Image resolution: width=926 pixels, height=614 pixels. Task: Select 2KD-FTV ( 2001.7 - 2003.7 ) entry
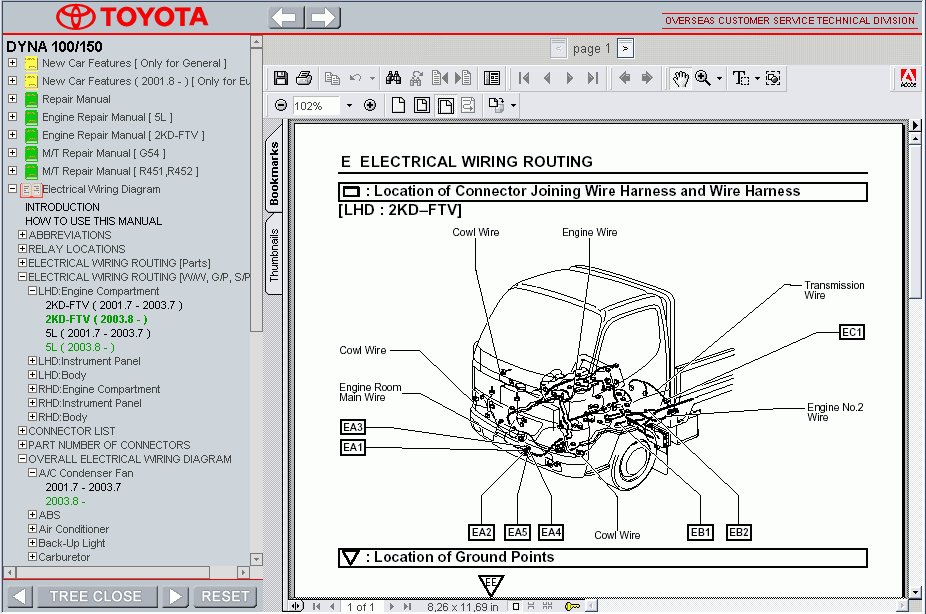point(114,305)
